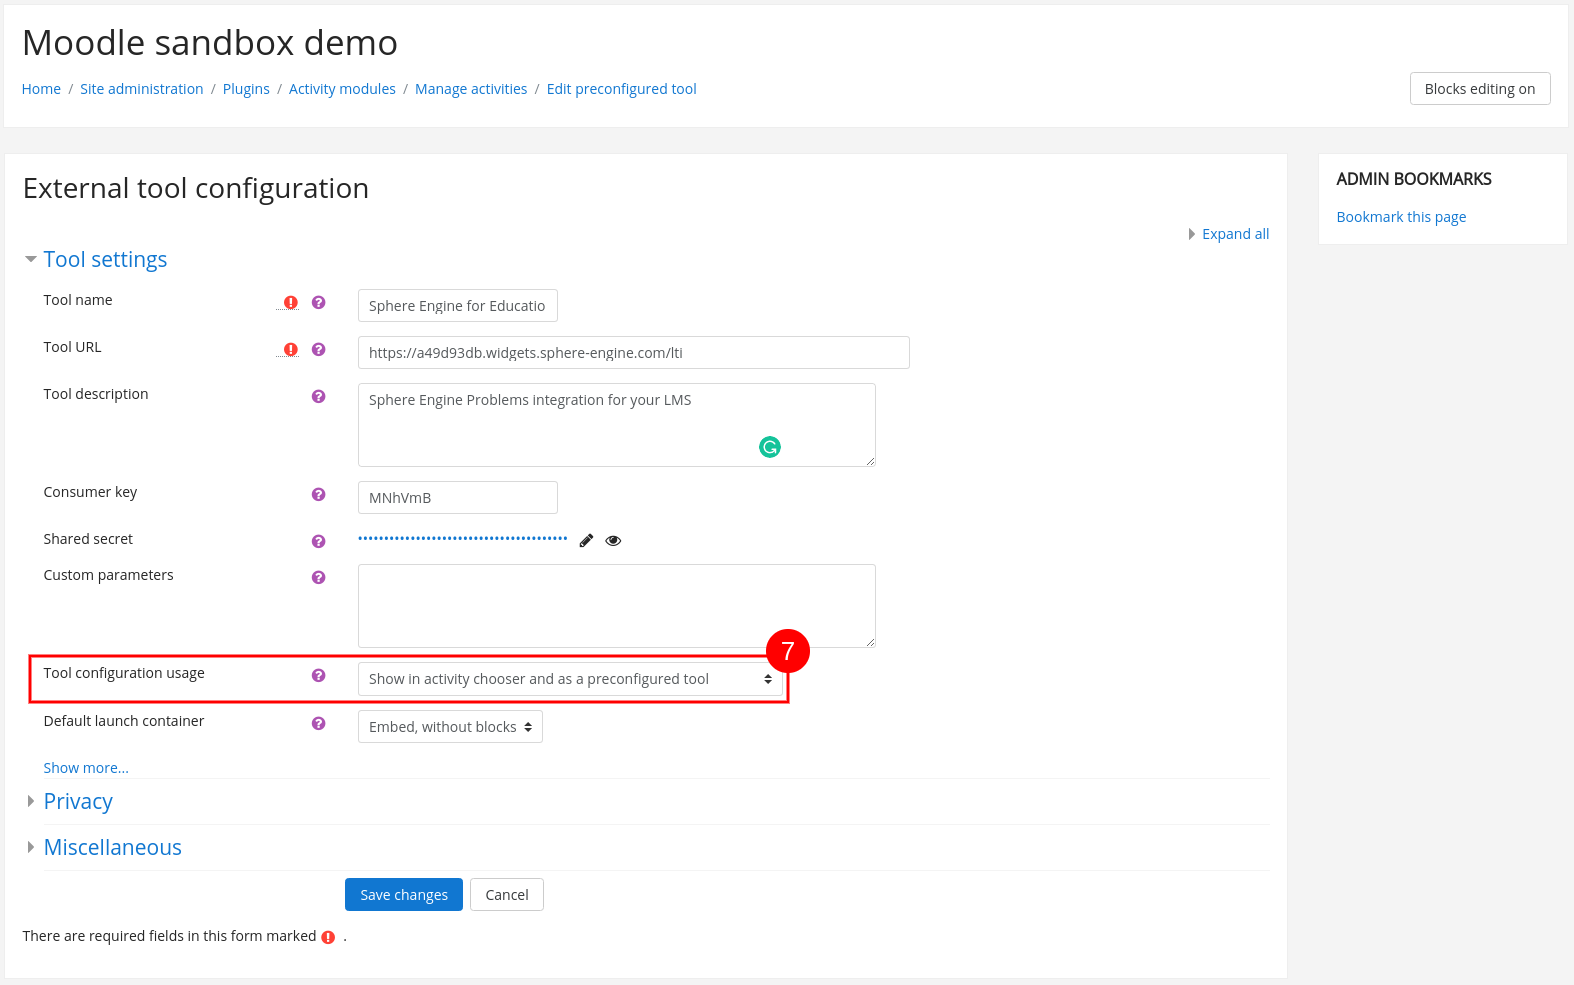Open Activity modules breadcrumb
The height and width of the screenshot is (985, 1574).
coord(342,89)
